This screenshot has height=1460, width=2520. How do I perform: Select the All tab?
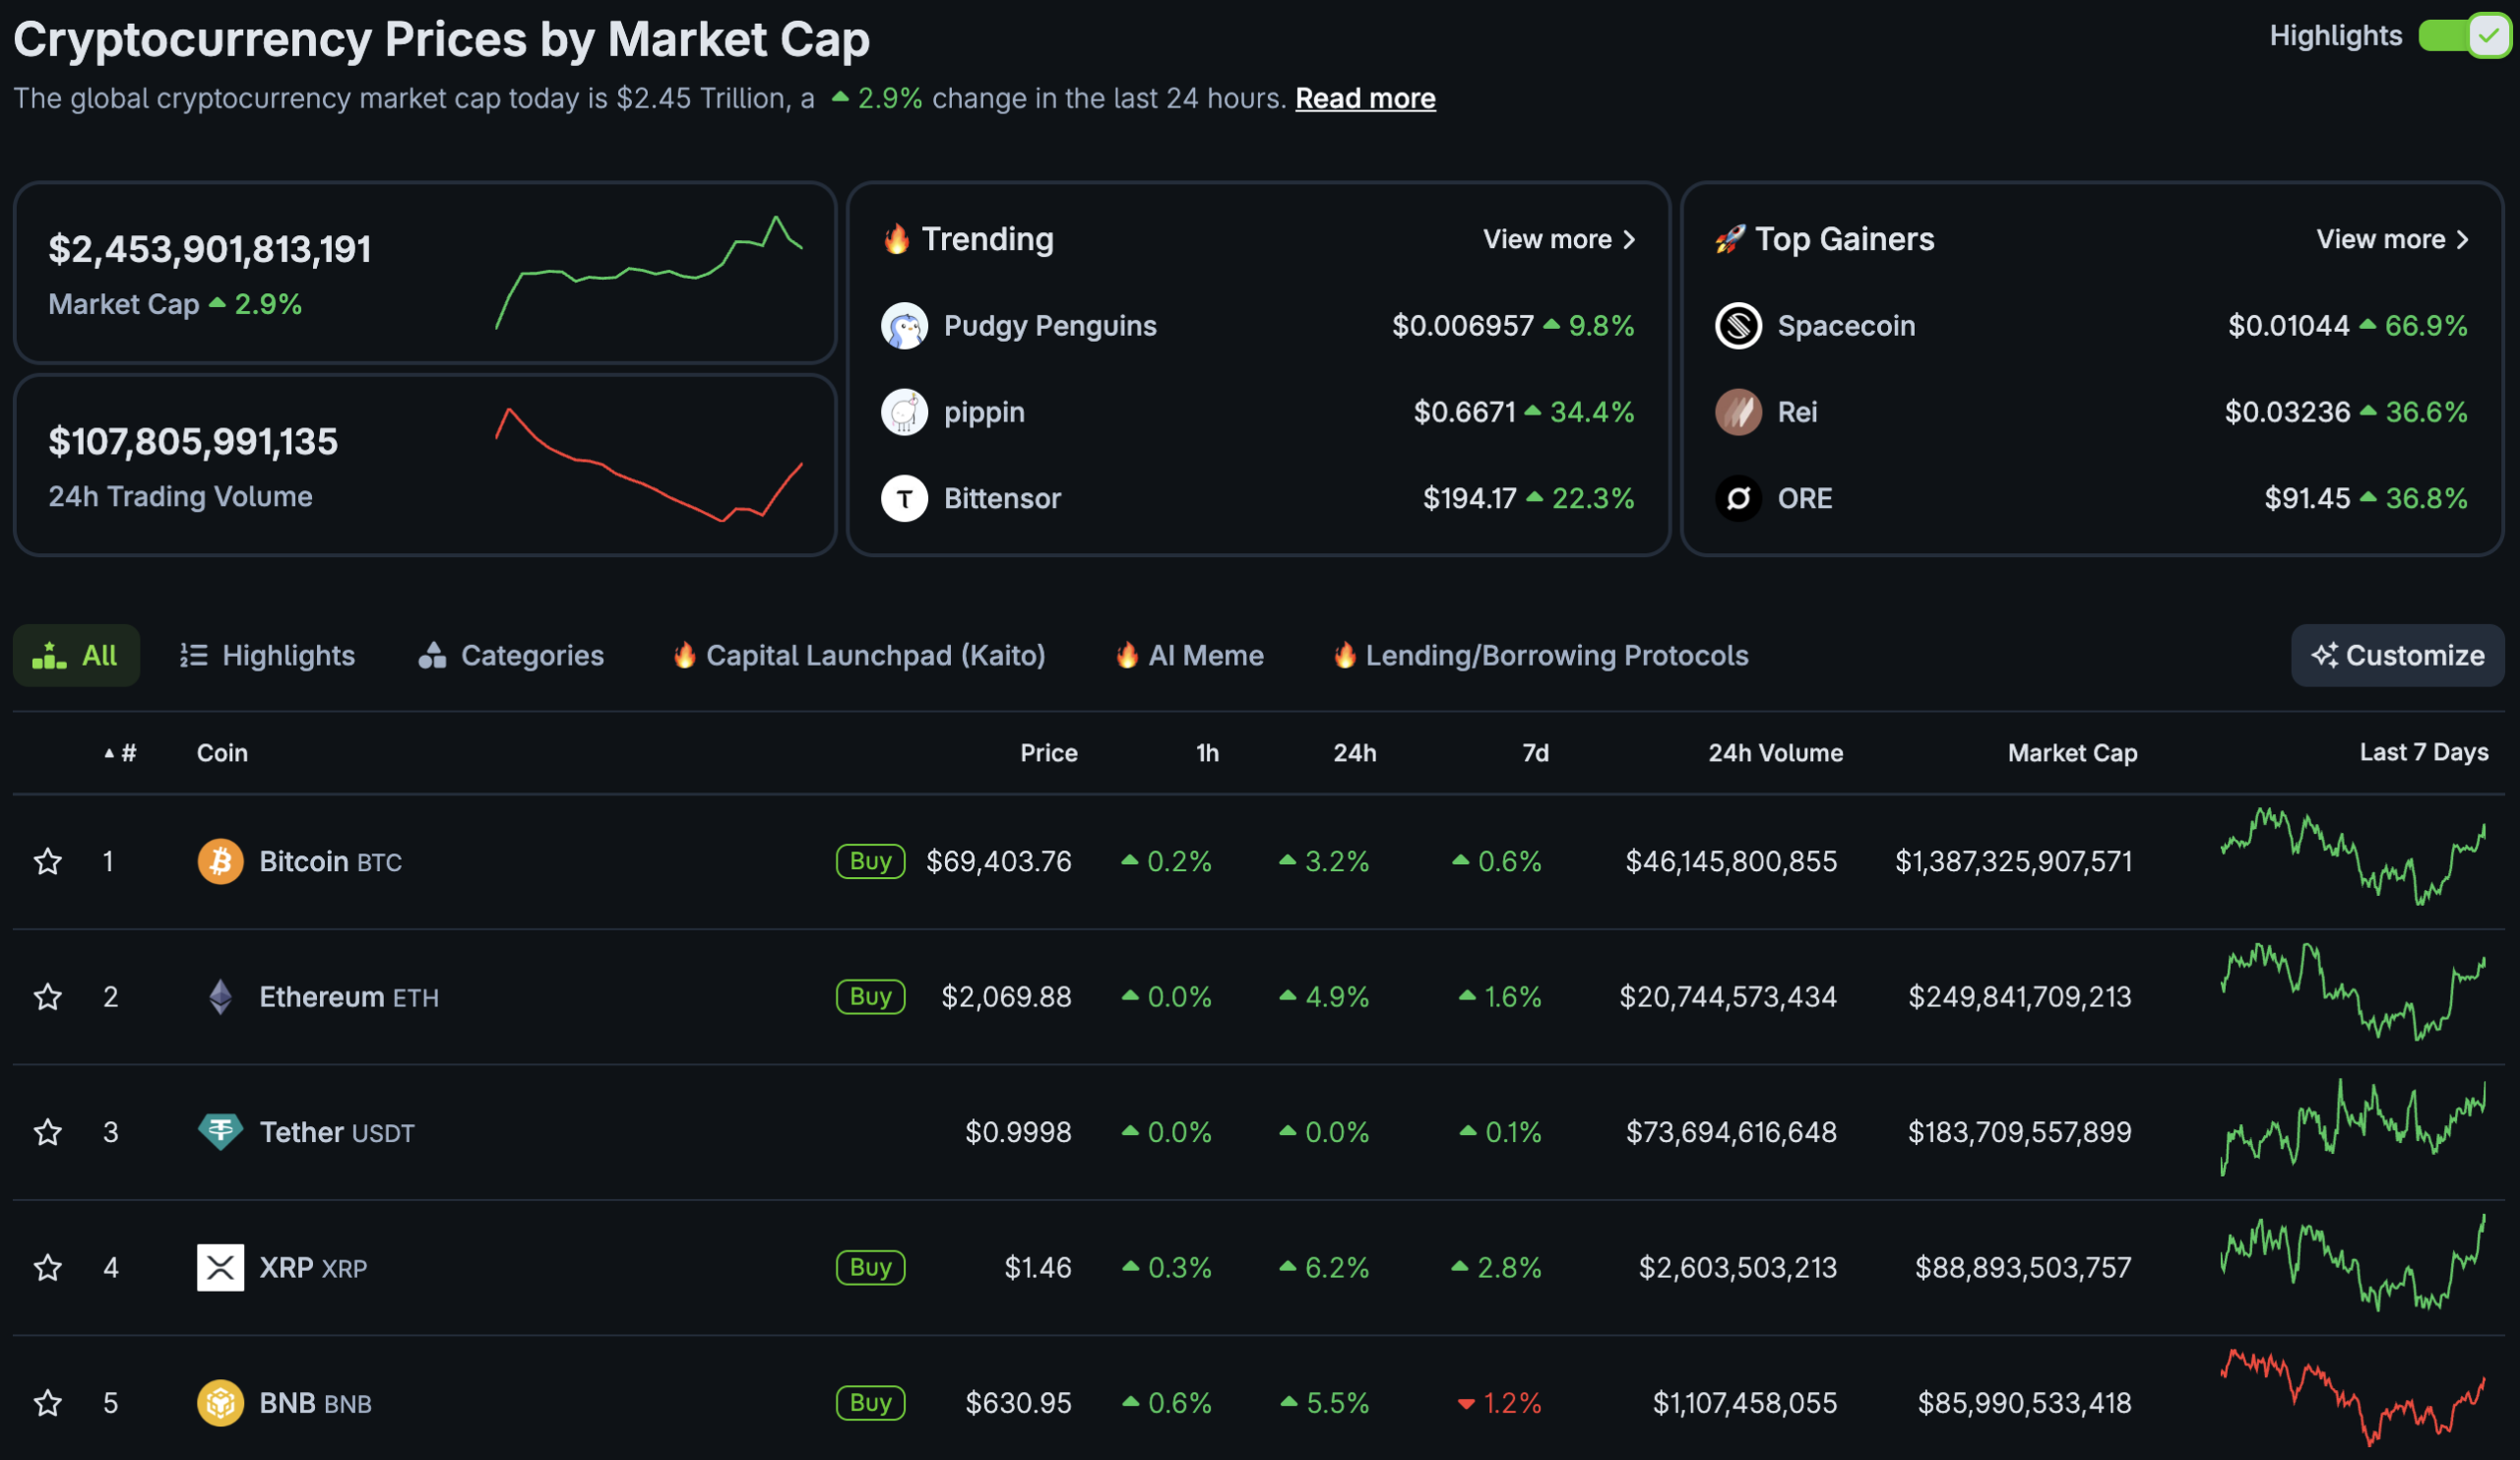(76, 655)
